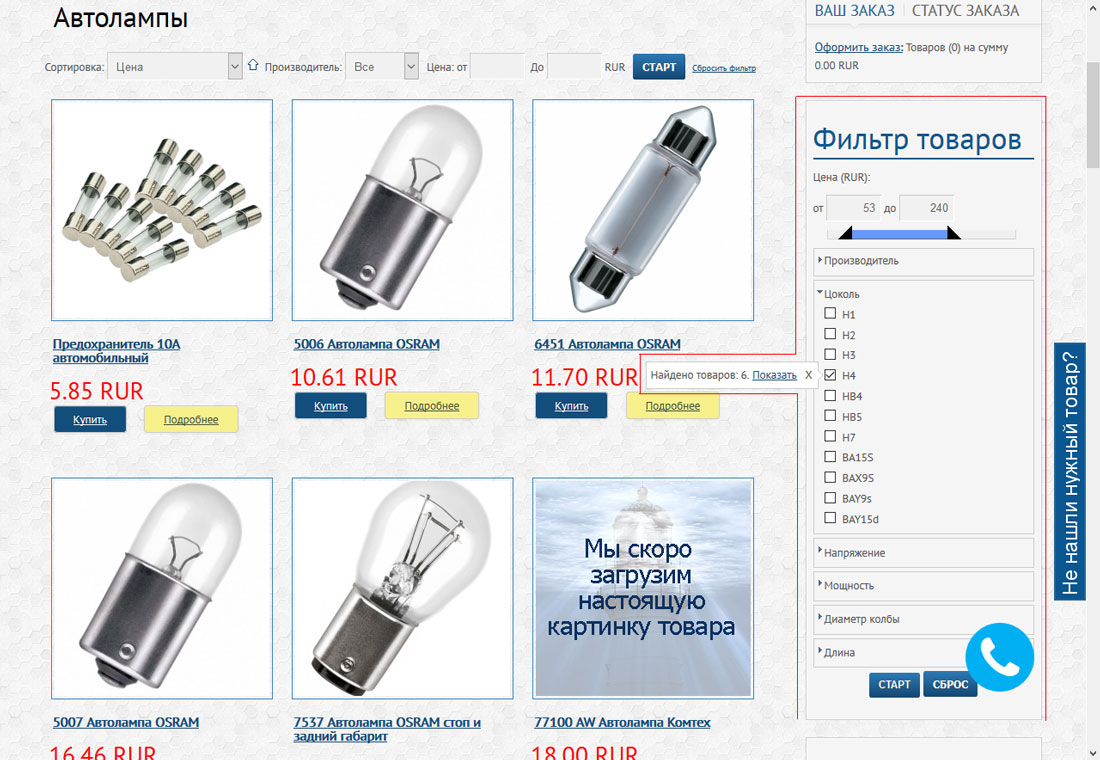This screenshot has width=1100, height=760.
Task: Open the 6451 festoon lamp image
Action: pos(643,210)
